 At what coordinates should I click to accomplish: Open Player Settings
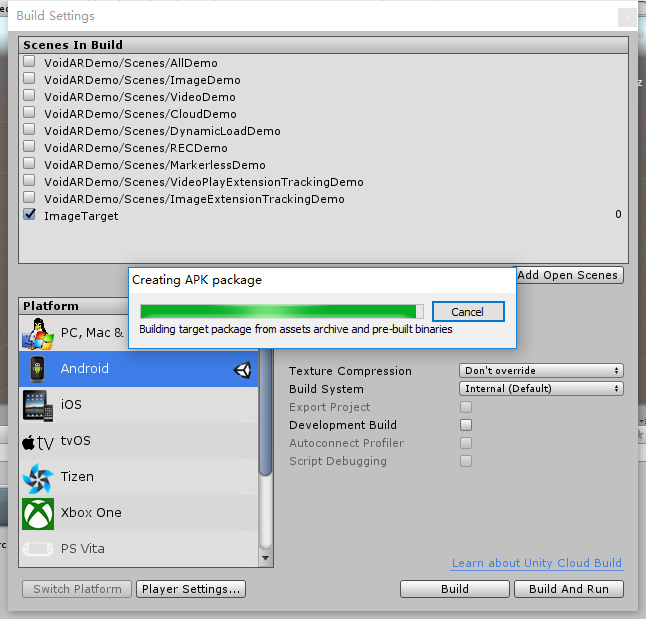[x=191, y=589]
